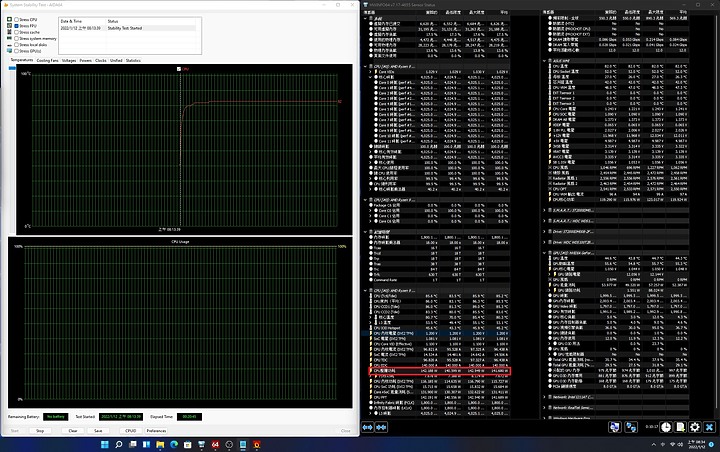
Task: Click the first blue arrows layout icon in HWiNFO
Action: coord(368,427)
